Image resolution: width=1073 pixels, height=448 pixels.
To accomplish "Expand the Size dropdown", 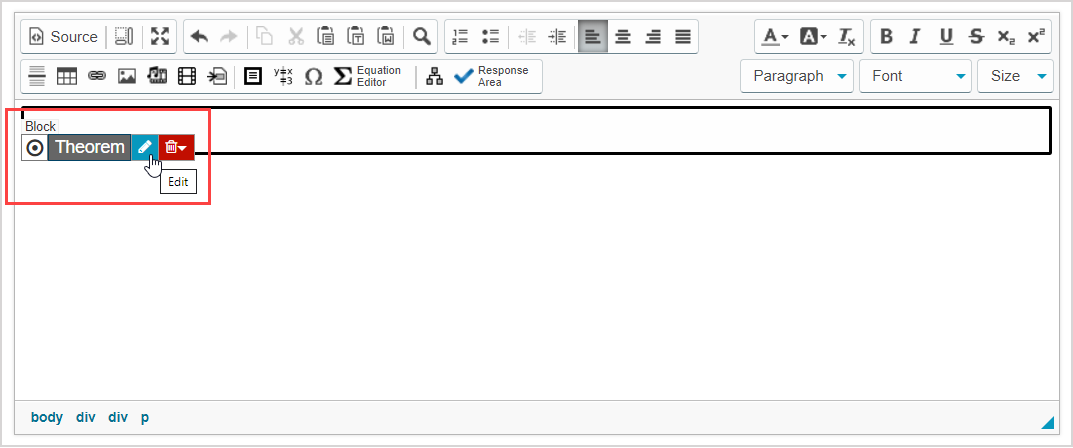I will point(1016,76).
